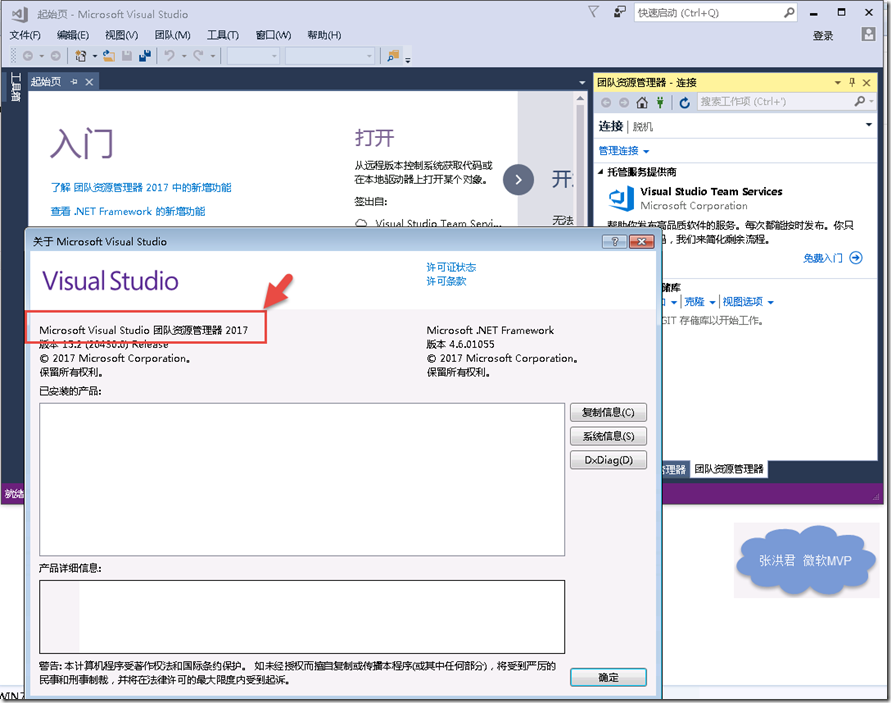The image size is (891, 703).
Task: Open the solution configurations combo box
Action: (x=253, y=56)
